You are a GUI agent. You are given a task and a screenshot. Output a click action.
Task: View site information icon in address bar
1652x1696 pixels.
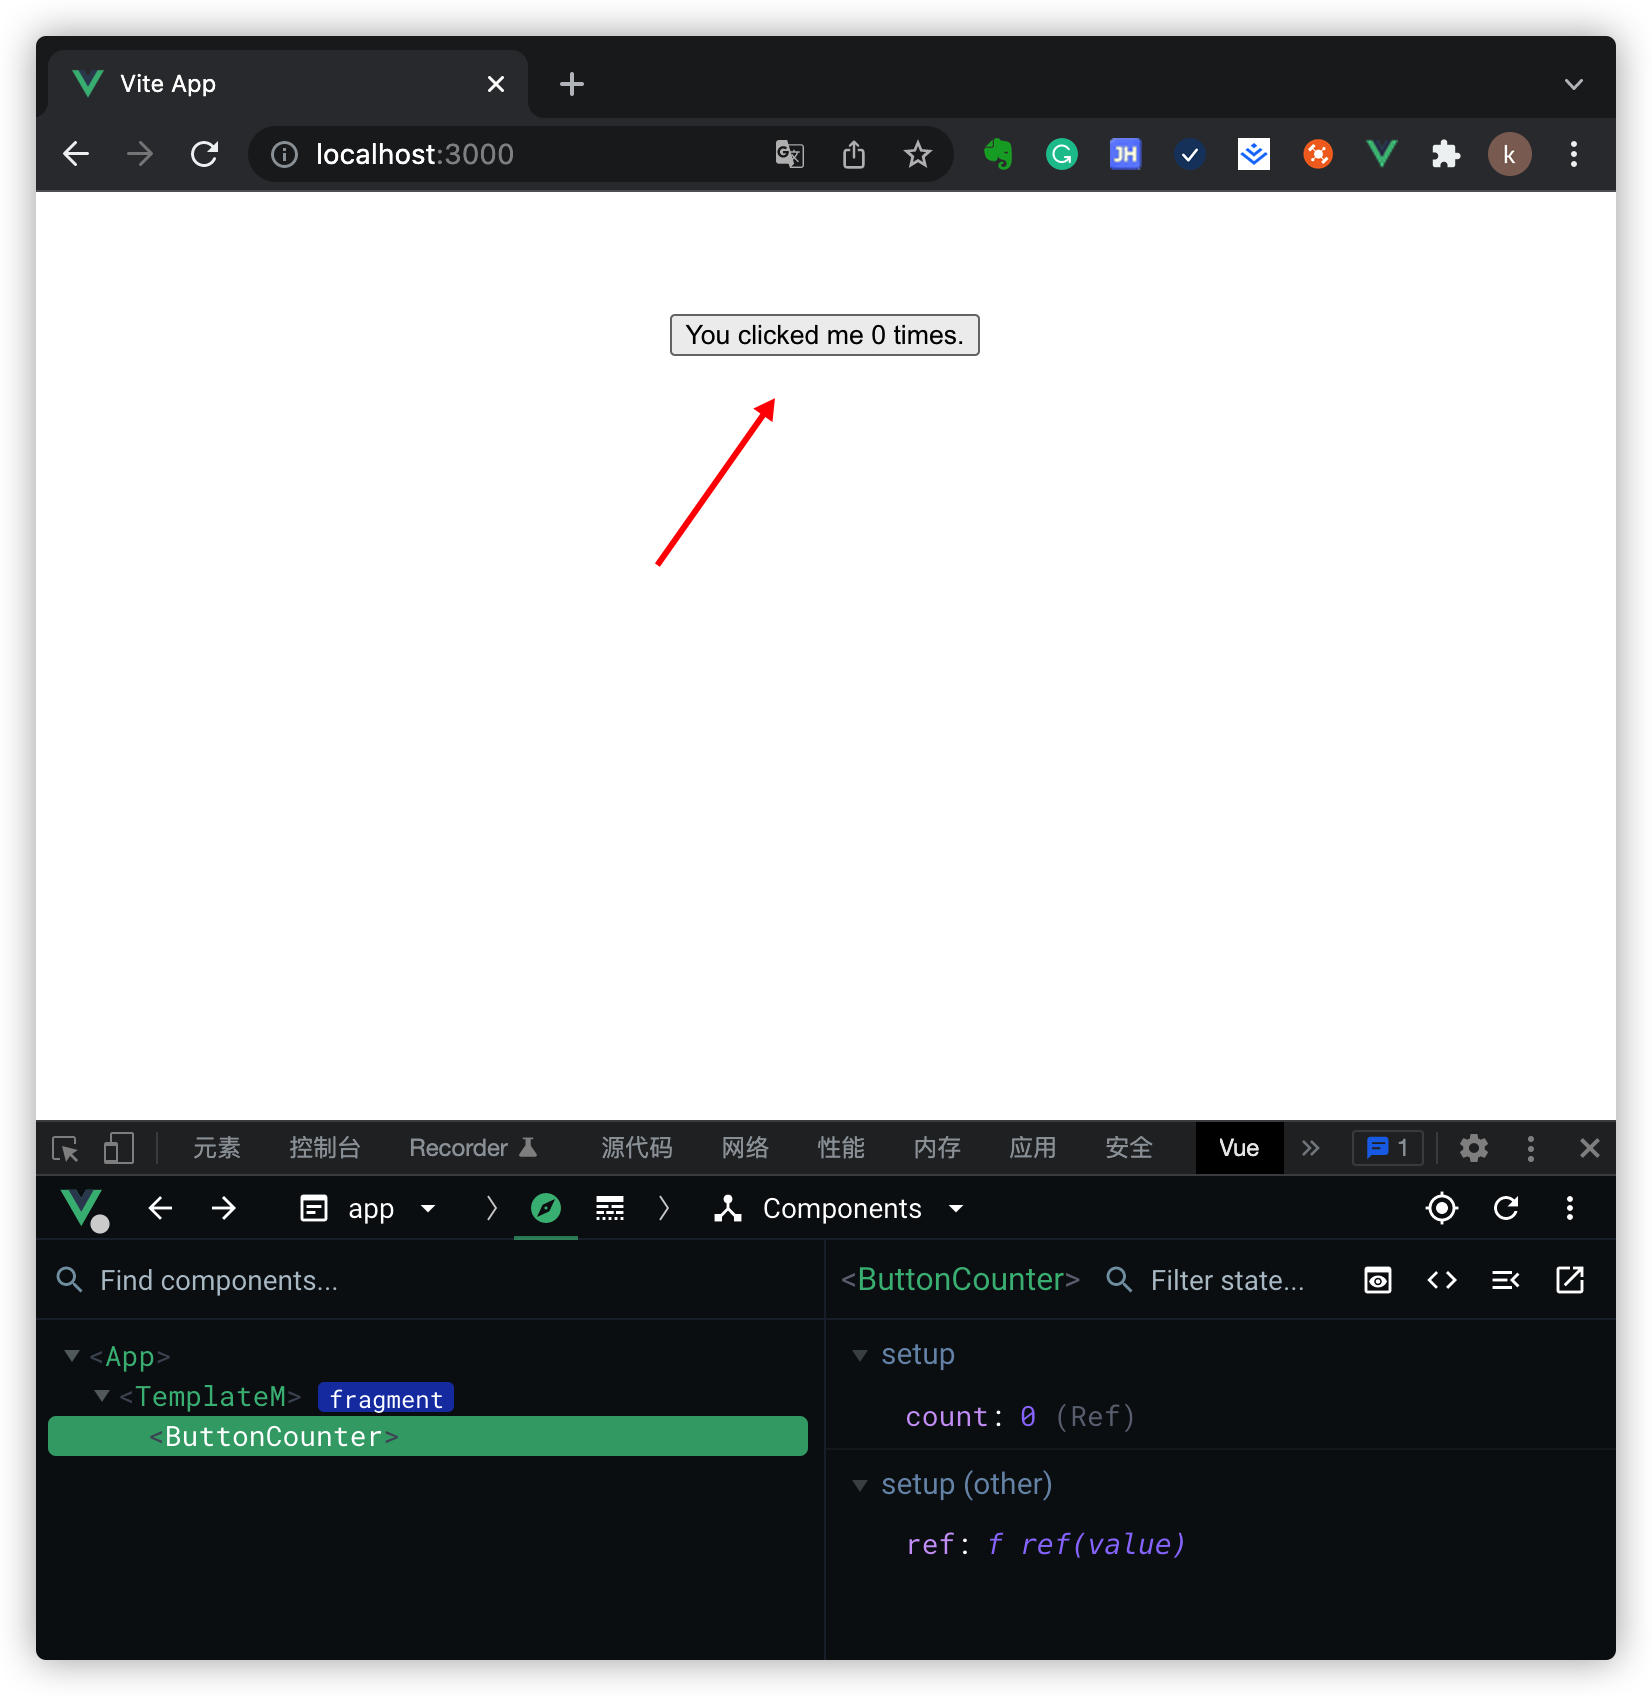pos(284,154)
